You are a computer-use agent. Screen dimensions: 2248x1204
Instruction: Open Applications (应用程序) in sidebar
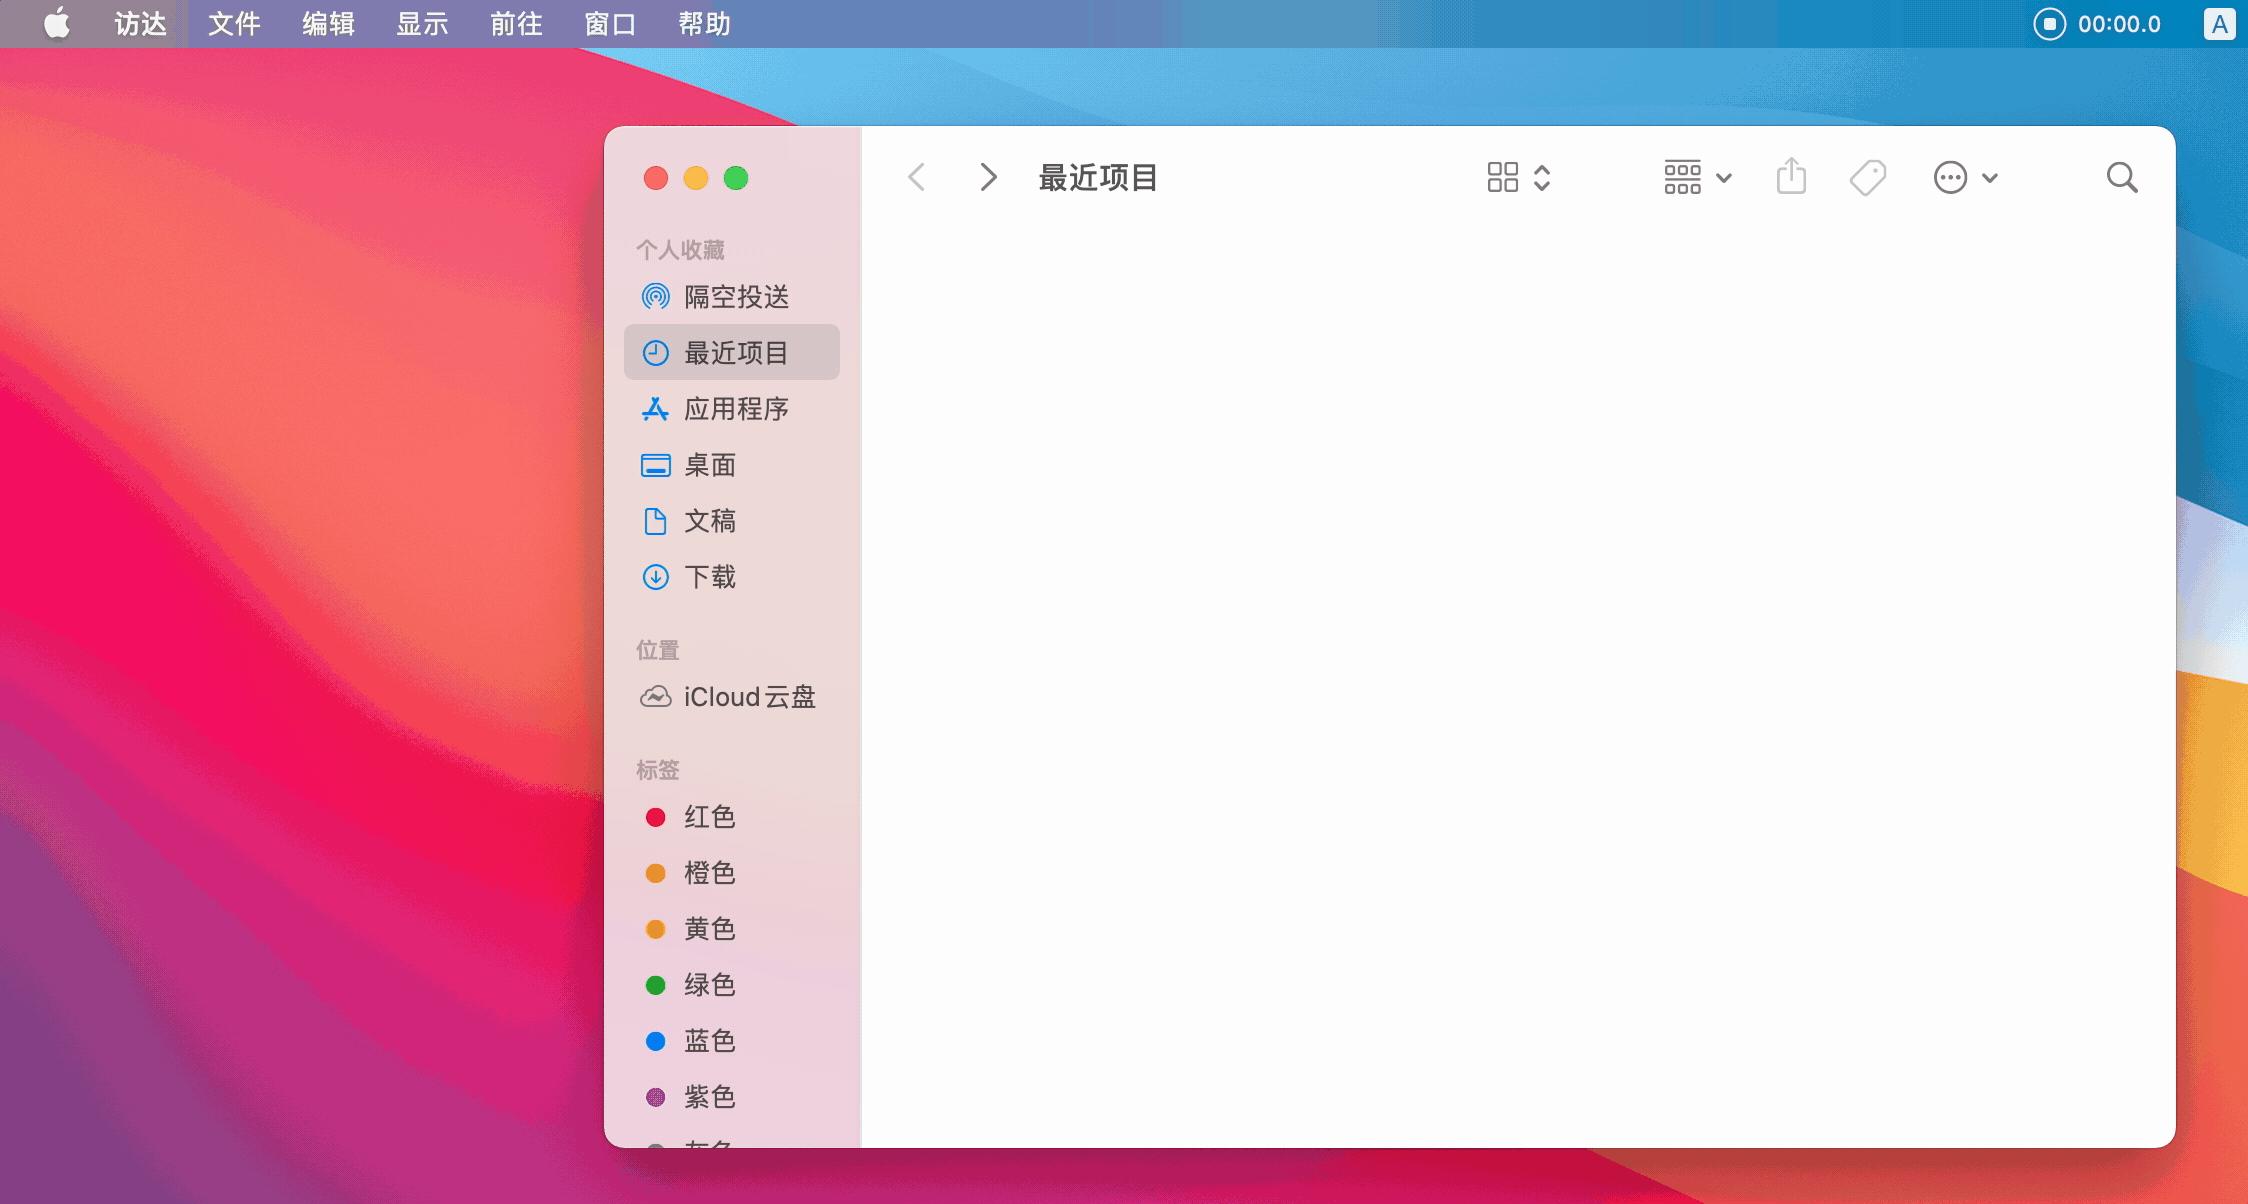point(735,409)
